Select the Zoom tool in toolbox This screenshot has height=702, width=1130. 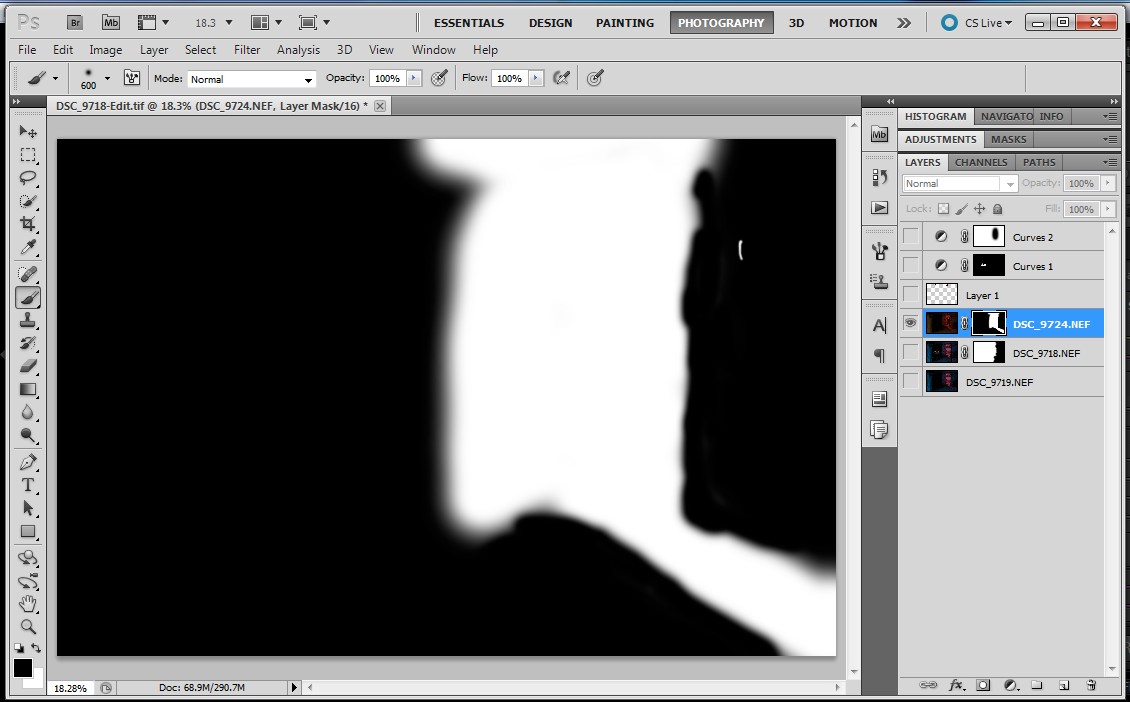coord(28,627)
